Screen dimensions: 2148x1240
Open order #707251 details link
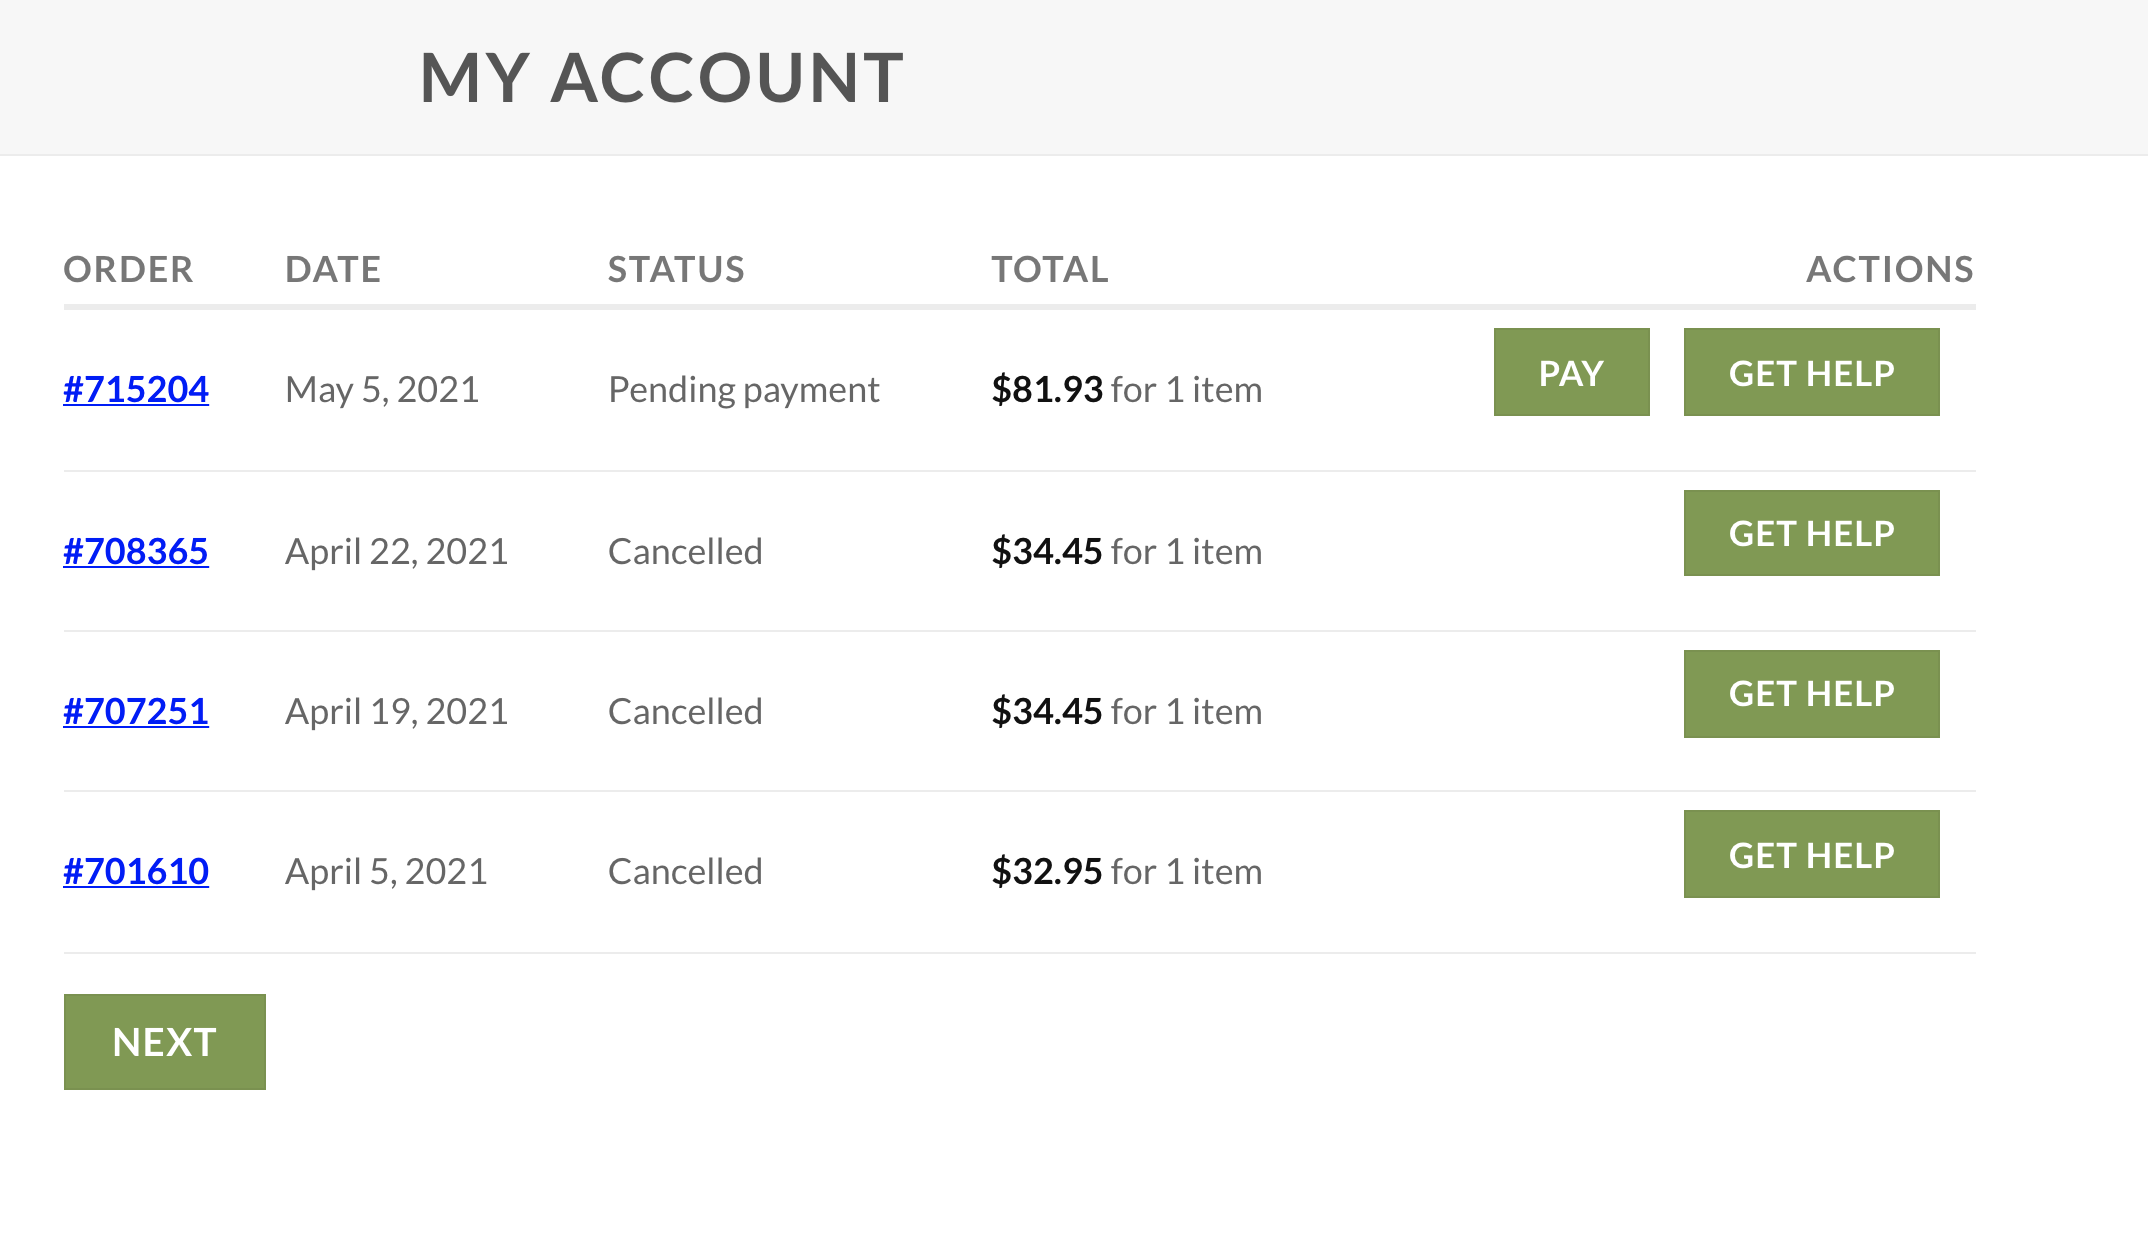[x=136, y=711]
